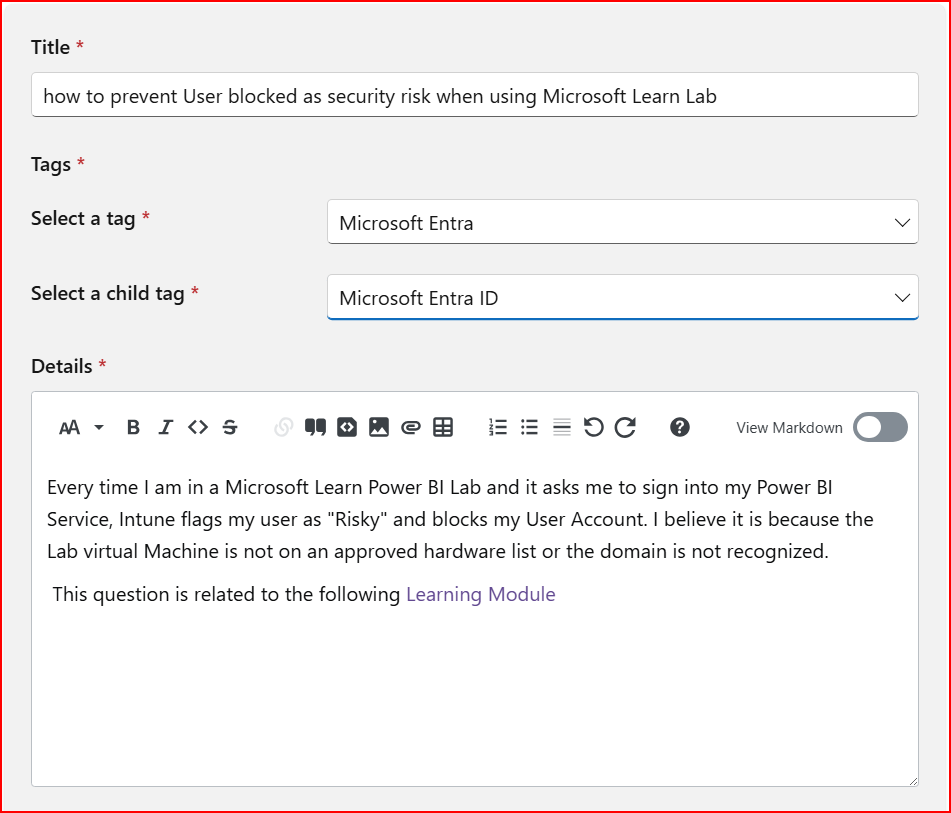Viewport: 951px width, 813px height.
Task: Toggle bold formatting
Action: 133,428
